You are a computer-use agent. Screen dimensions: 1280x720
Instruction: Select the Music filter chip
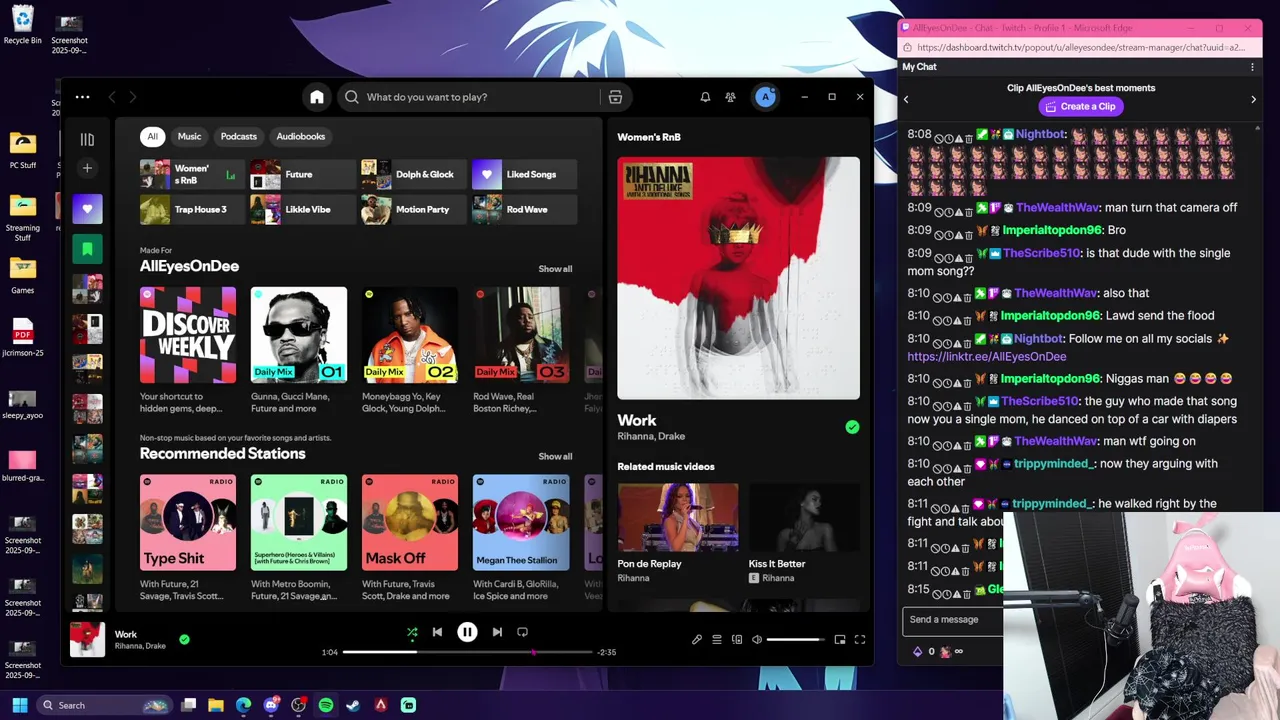point(189,136)
